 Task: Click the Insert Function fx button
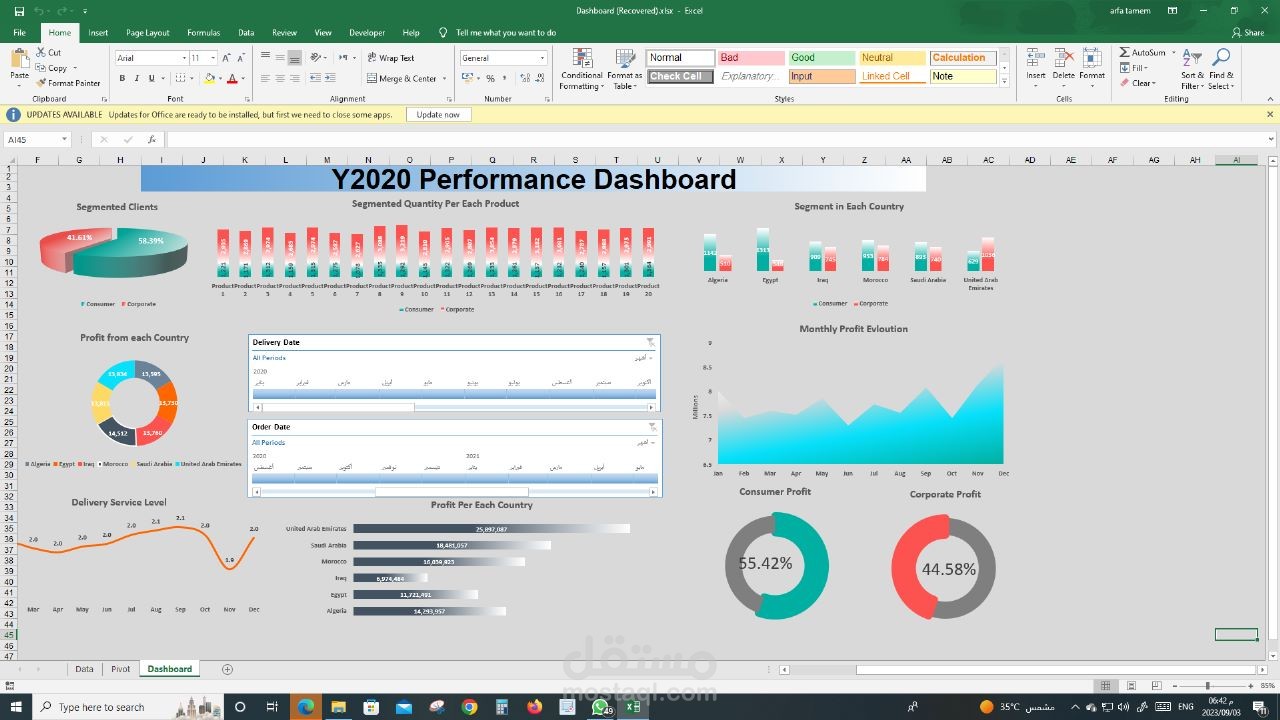pyautogui.click(x=152, y=140)
